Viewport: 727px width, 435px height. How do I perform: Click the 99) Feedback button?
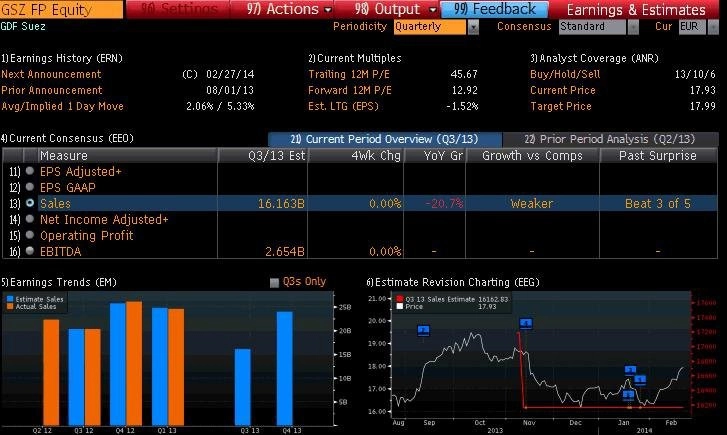point(494,9)
